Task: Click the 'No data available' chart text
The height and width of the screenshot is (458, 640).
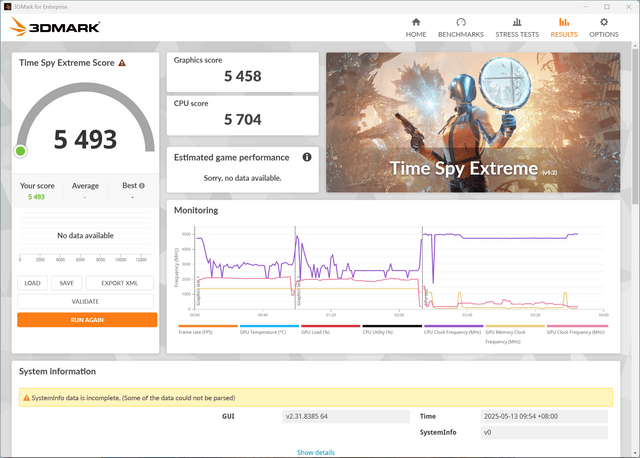Action: point(85,236)
